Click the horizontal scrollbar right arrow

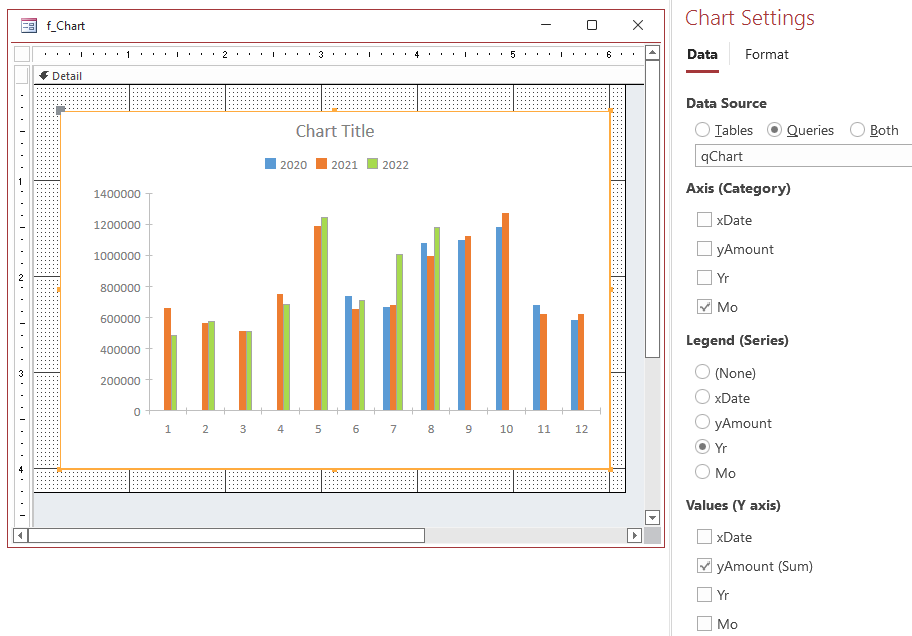(634, 536)
